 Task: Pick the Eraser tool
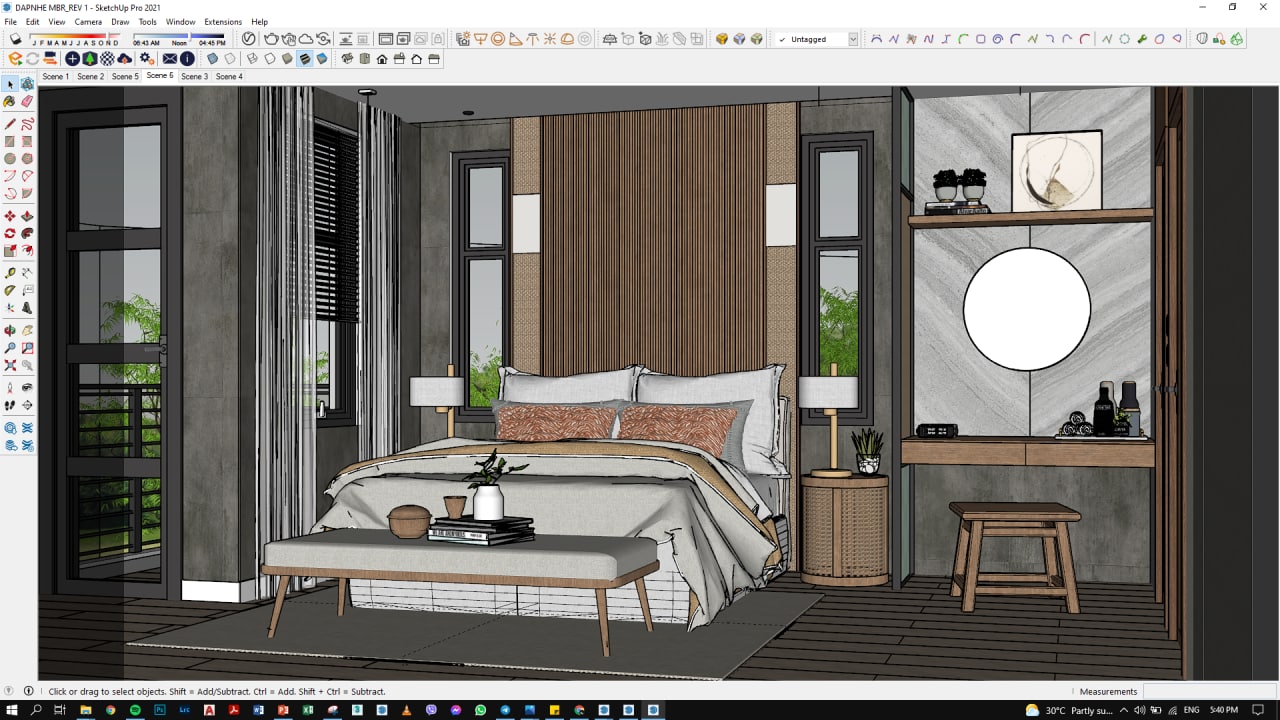pos(27,101)
